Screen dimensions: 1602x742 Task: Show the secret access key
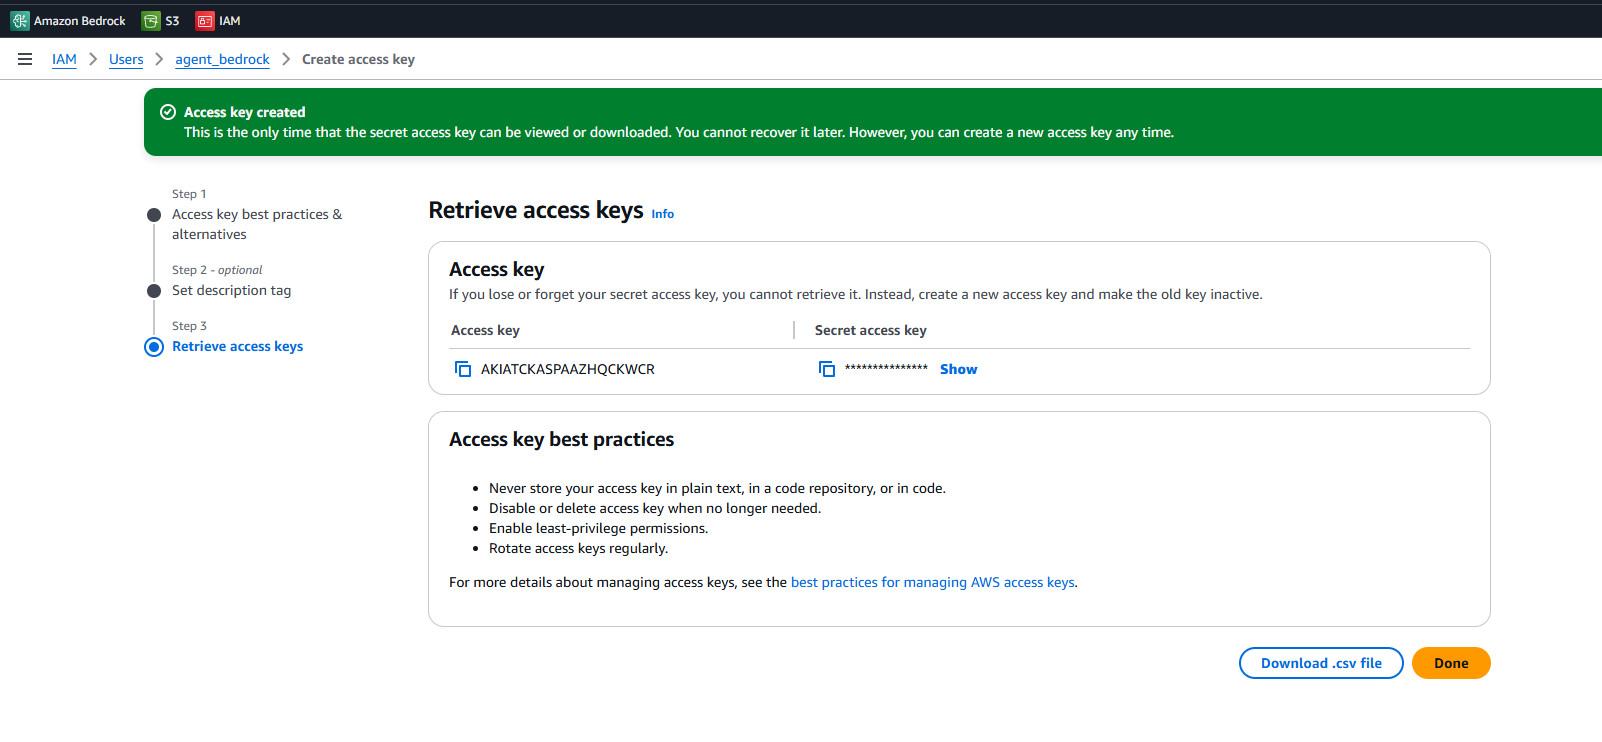point(958,369)
